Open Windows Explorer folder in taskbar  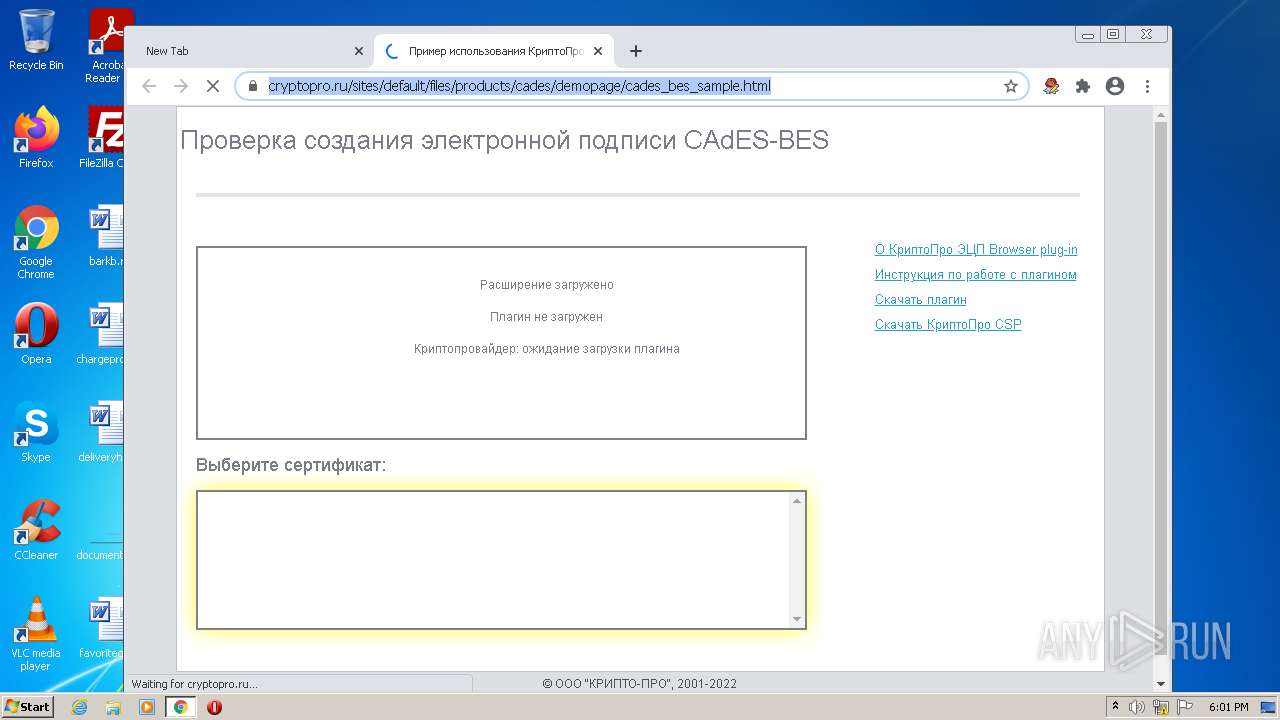(x=113, y=707)
